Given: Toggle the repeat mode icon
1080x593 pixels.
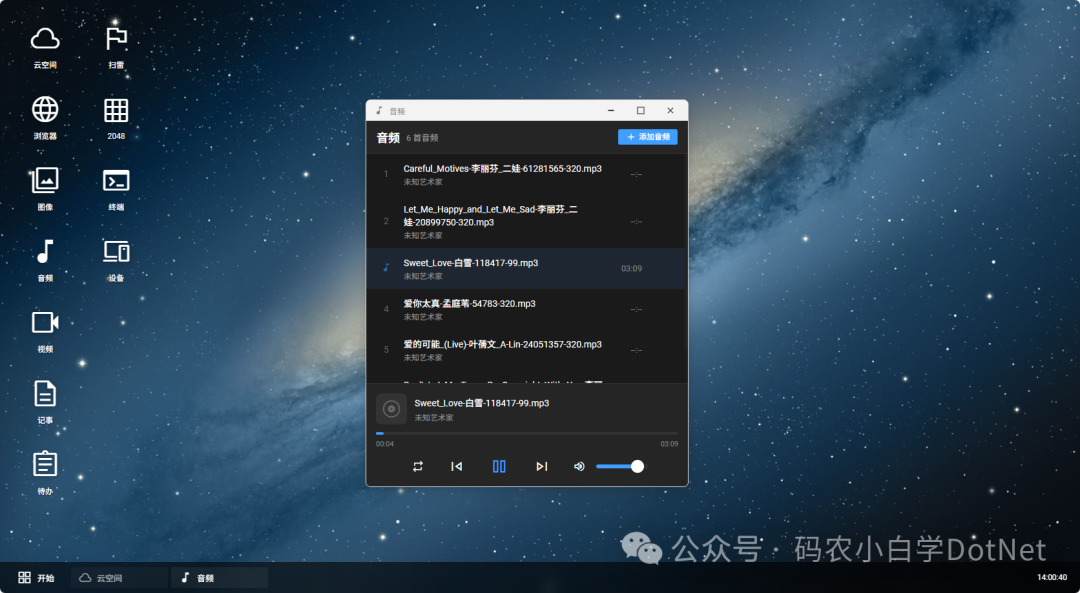Looking at the screenshot, I should [417, 466].
